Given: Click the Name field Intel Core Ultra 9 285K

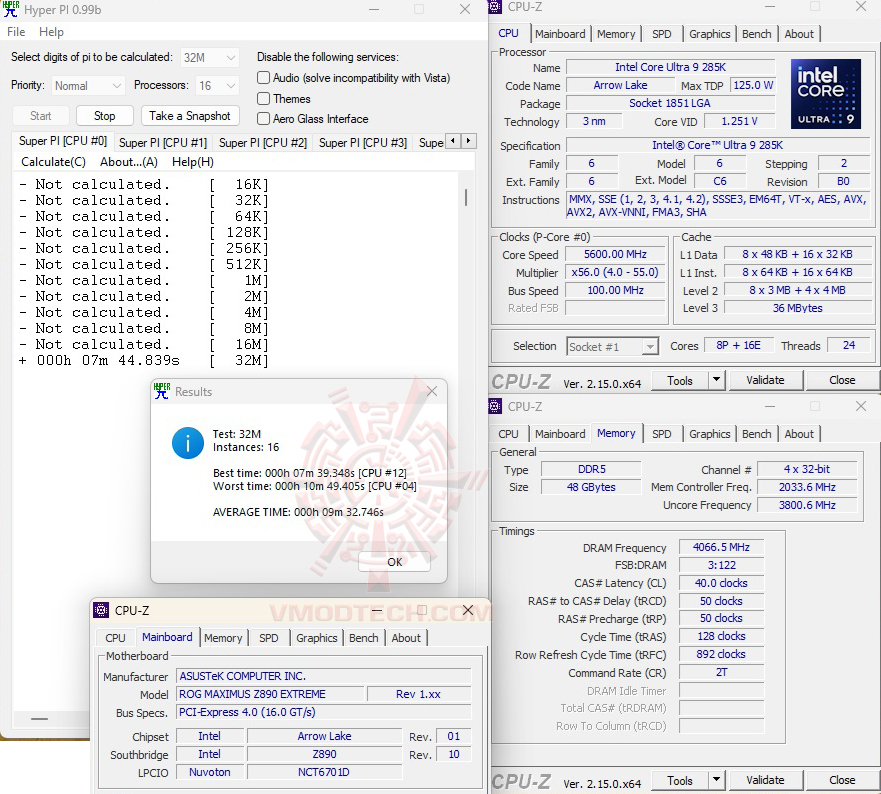Looking at the screenshot, I should [x=670, y=67].
